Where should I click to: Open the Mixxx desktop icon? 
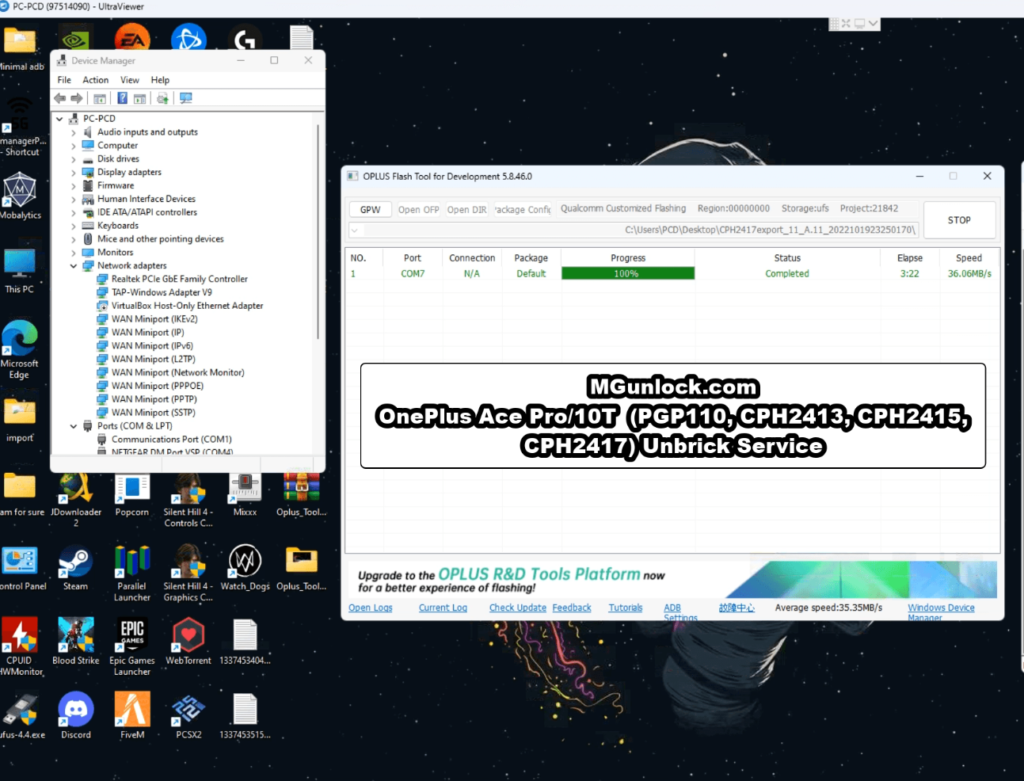[245, 495]
